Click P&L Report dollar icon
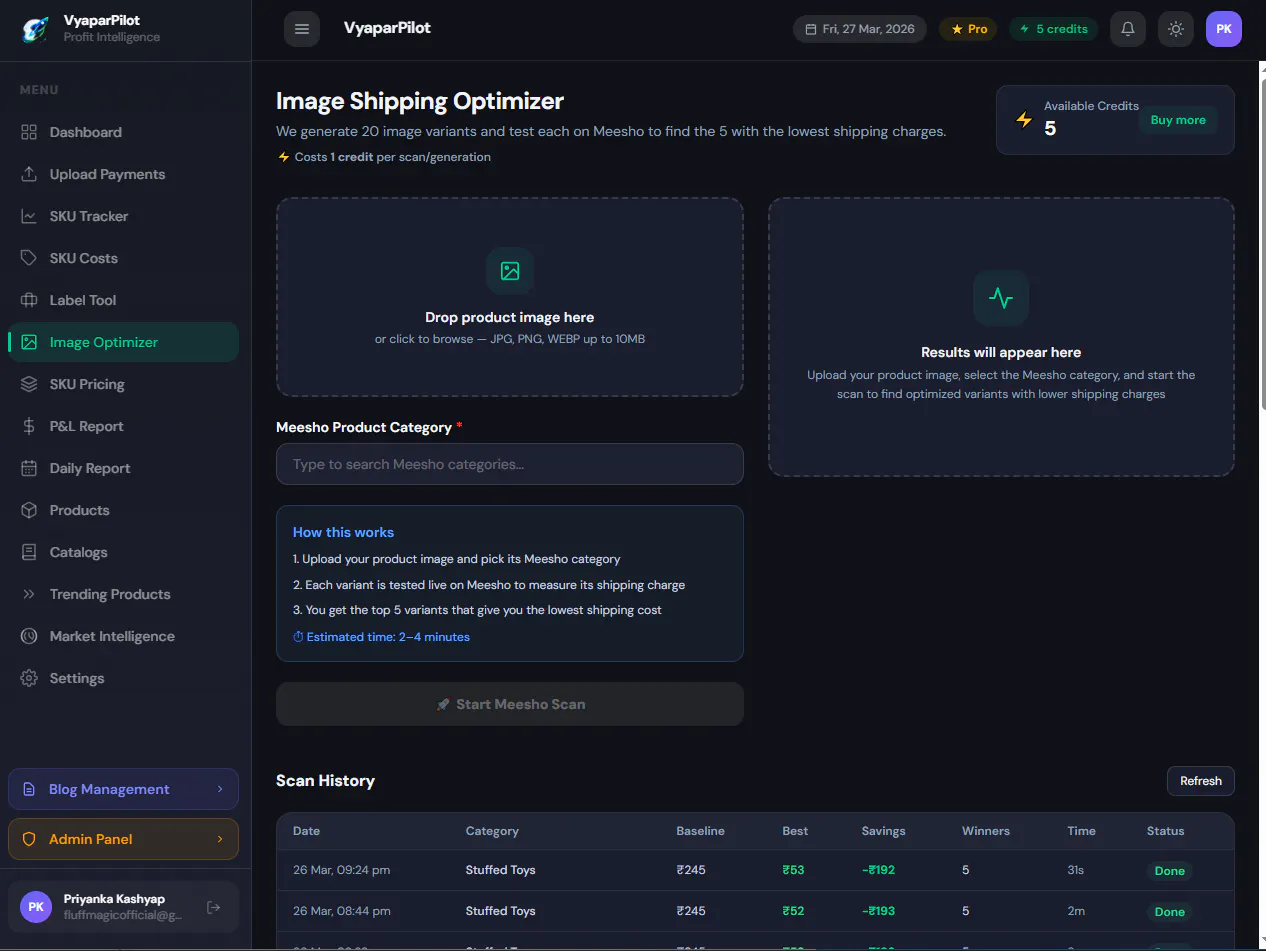This screenshot has width=1266, height=951. [x=29, y=426]
